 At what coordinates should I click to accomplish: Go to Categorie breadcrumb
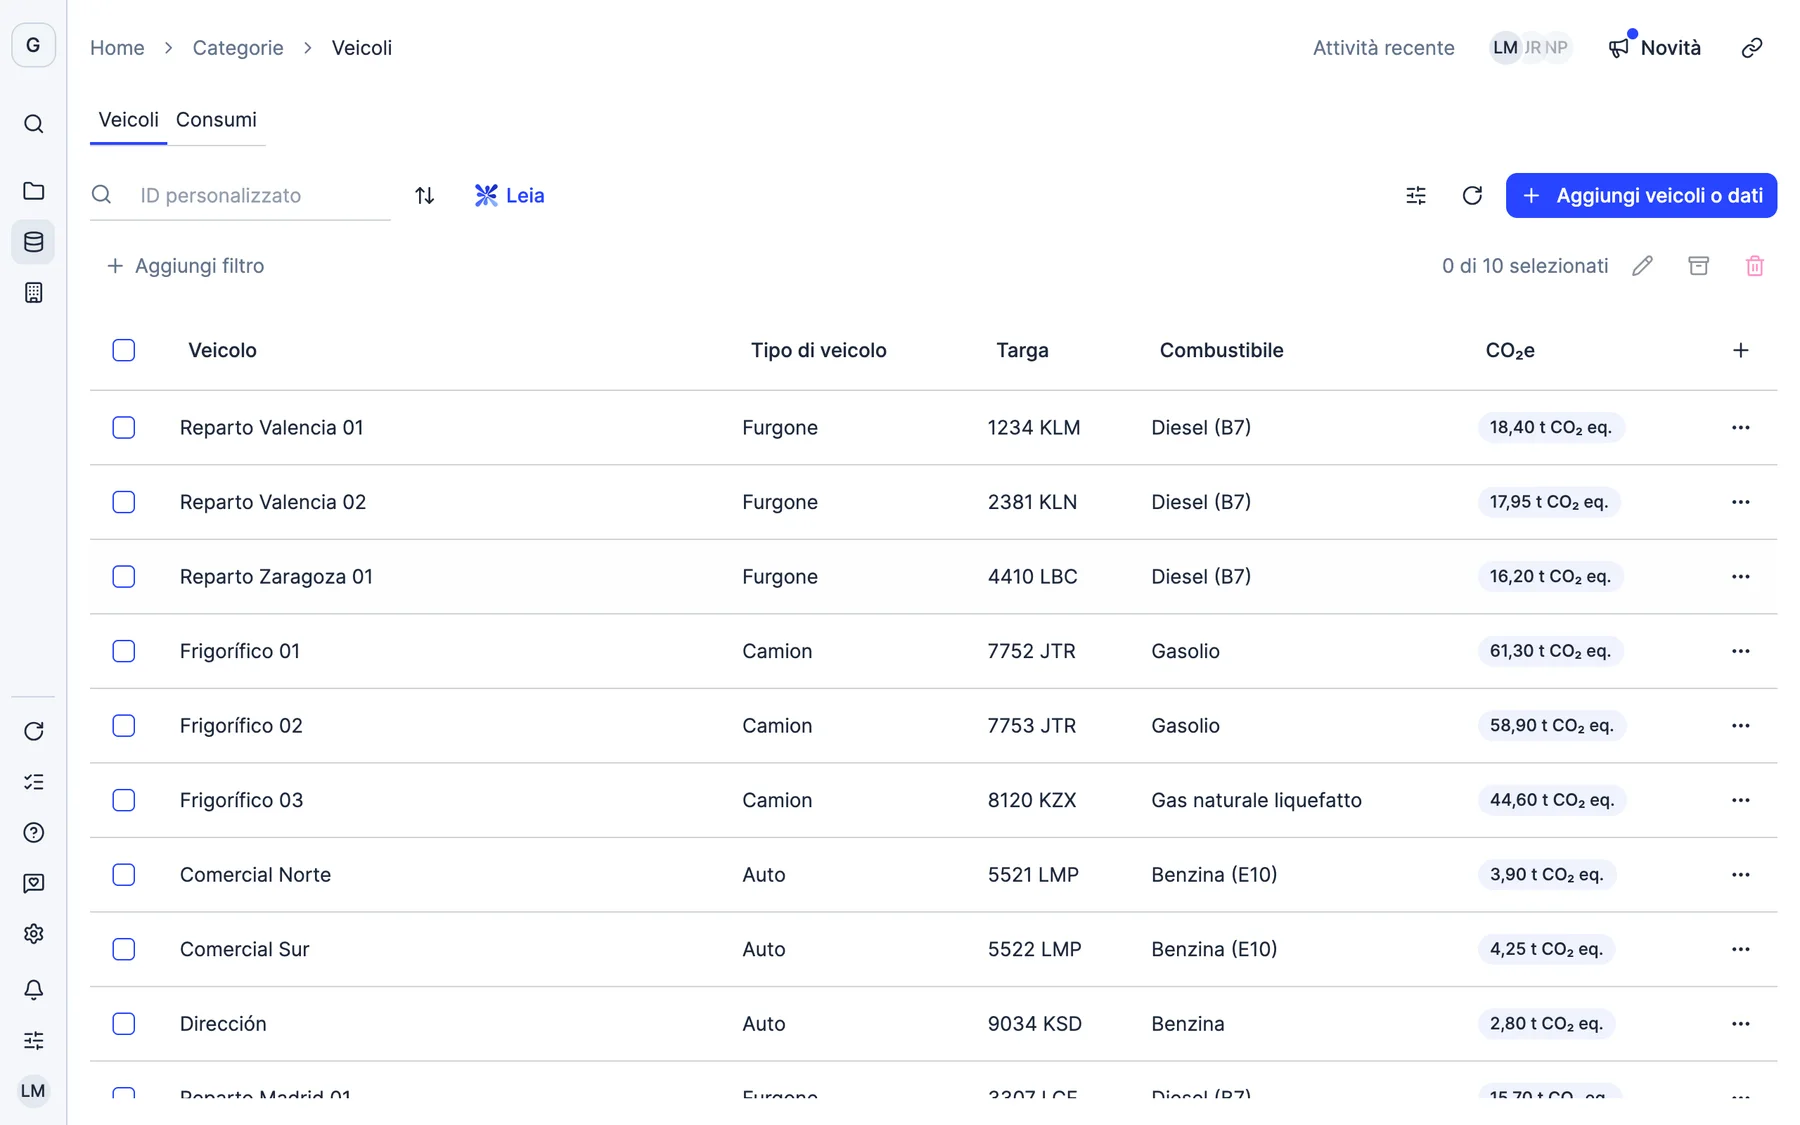pyautogui.click(x=238, y=48)
